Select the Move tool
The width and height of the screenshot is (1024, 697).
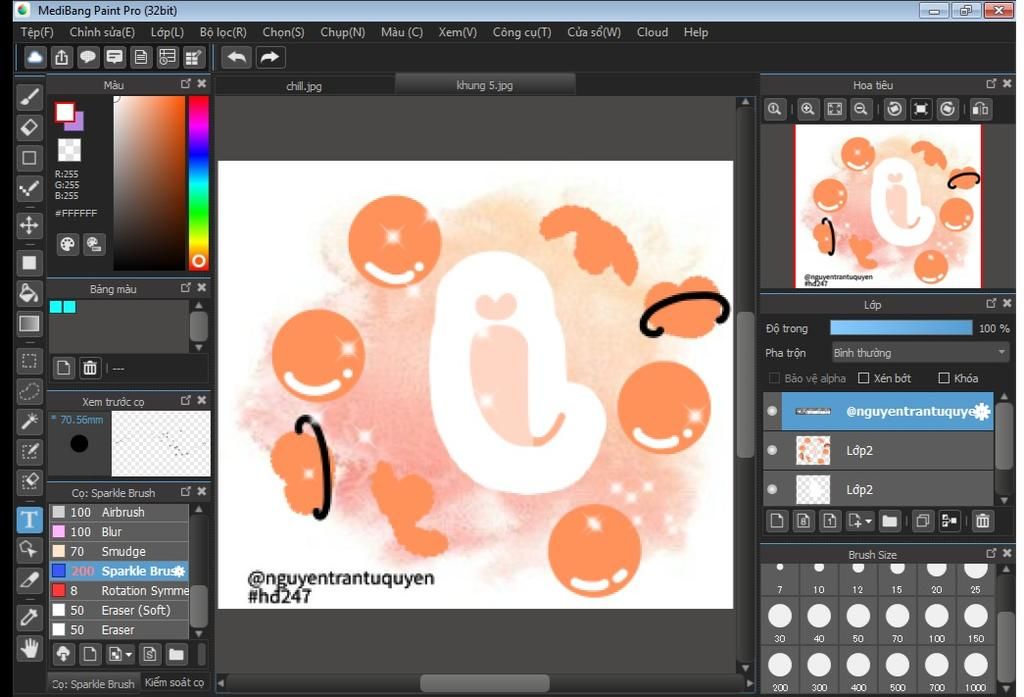tap(29, 225)
